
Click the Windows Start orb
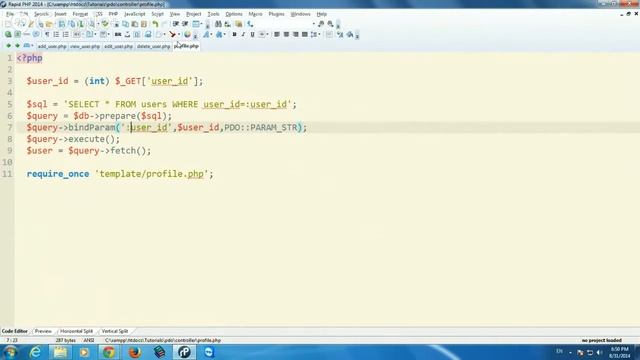pyautogui.click(x=10, y=352)
